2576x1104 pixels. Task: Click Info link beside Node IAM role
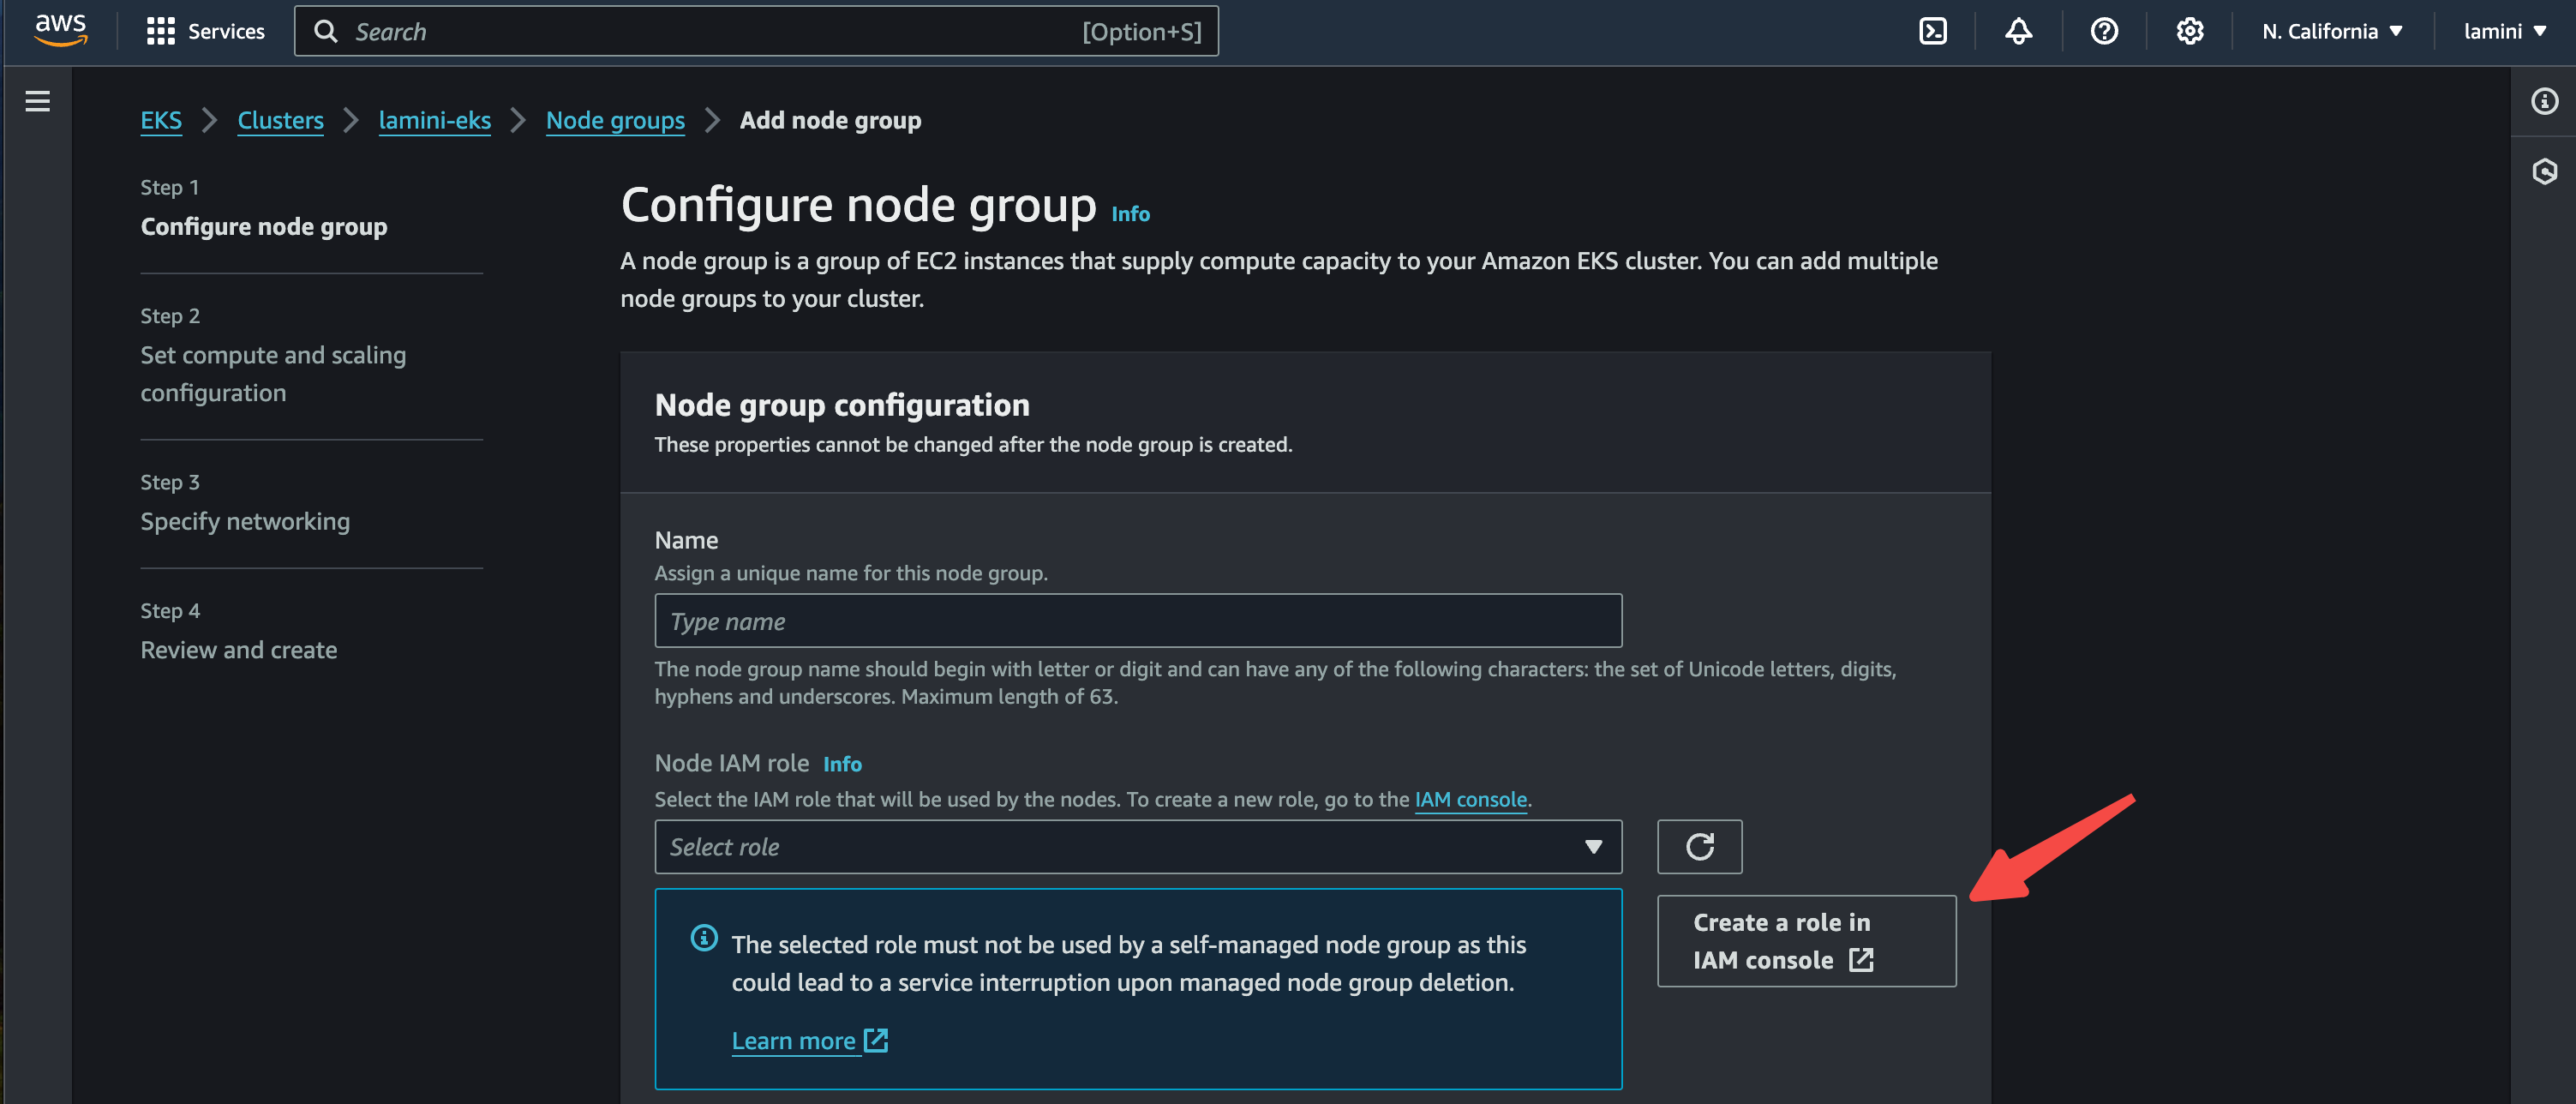(x=842, y=764)
